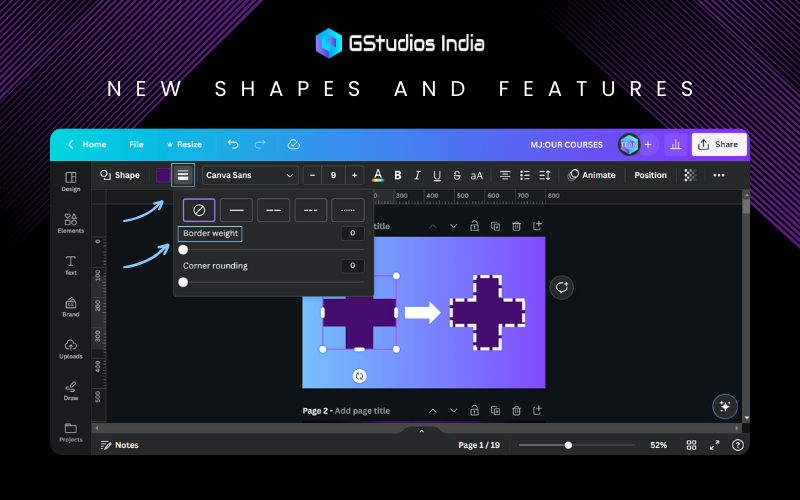Click the Border weight value field
The height and width of the screenshot is (500, 800).
(x=353, y=233)
